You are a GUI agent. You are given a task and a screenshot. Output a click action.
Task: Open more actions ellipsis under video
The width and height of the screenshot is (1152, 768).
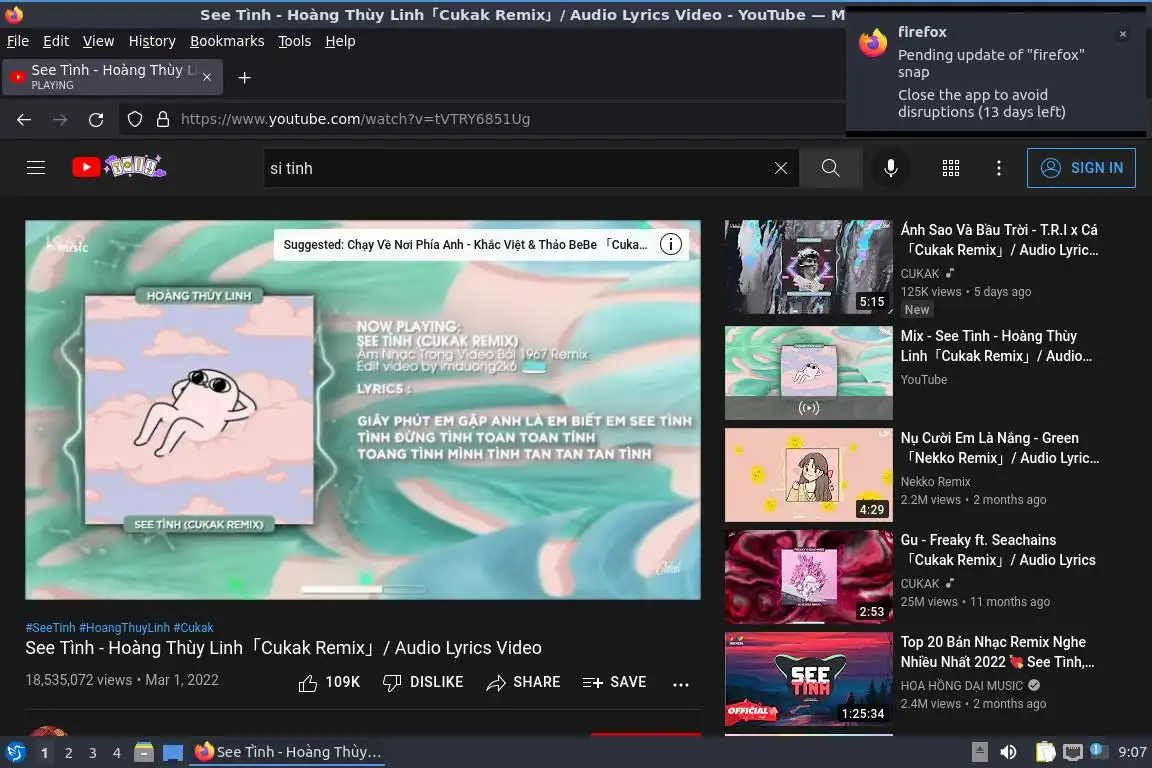681,684
